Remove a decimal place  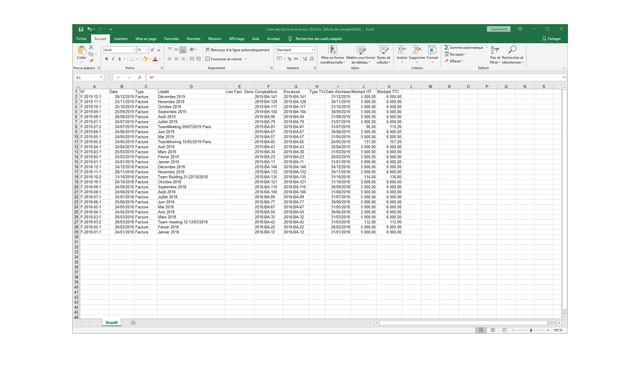point(311,59)
